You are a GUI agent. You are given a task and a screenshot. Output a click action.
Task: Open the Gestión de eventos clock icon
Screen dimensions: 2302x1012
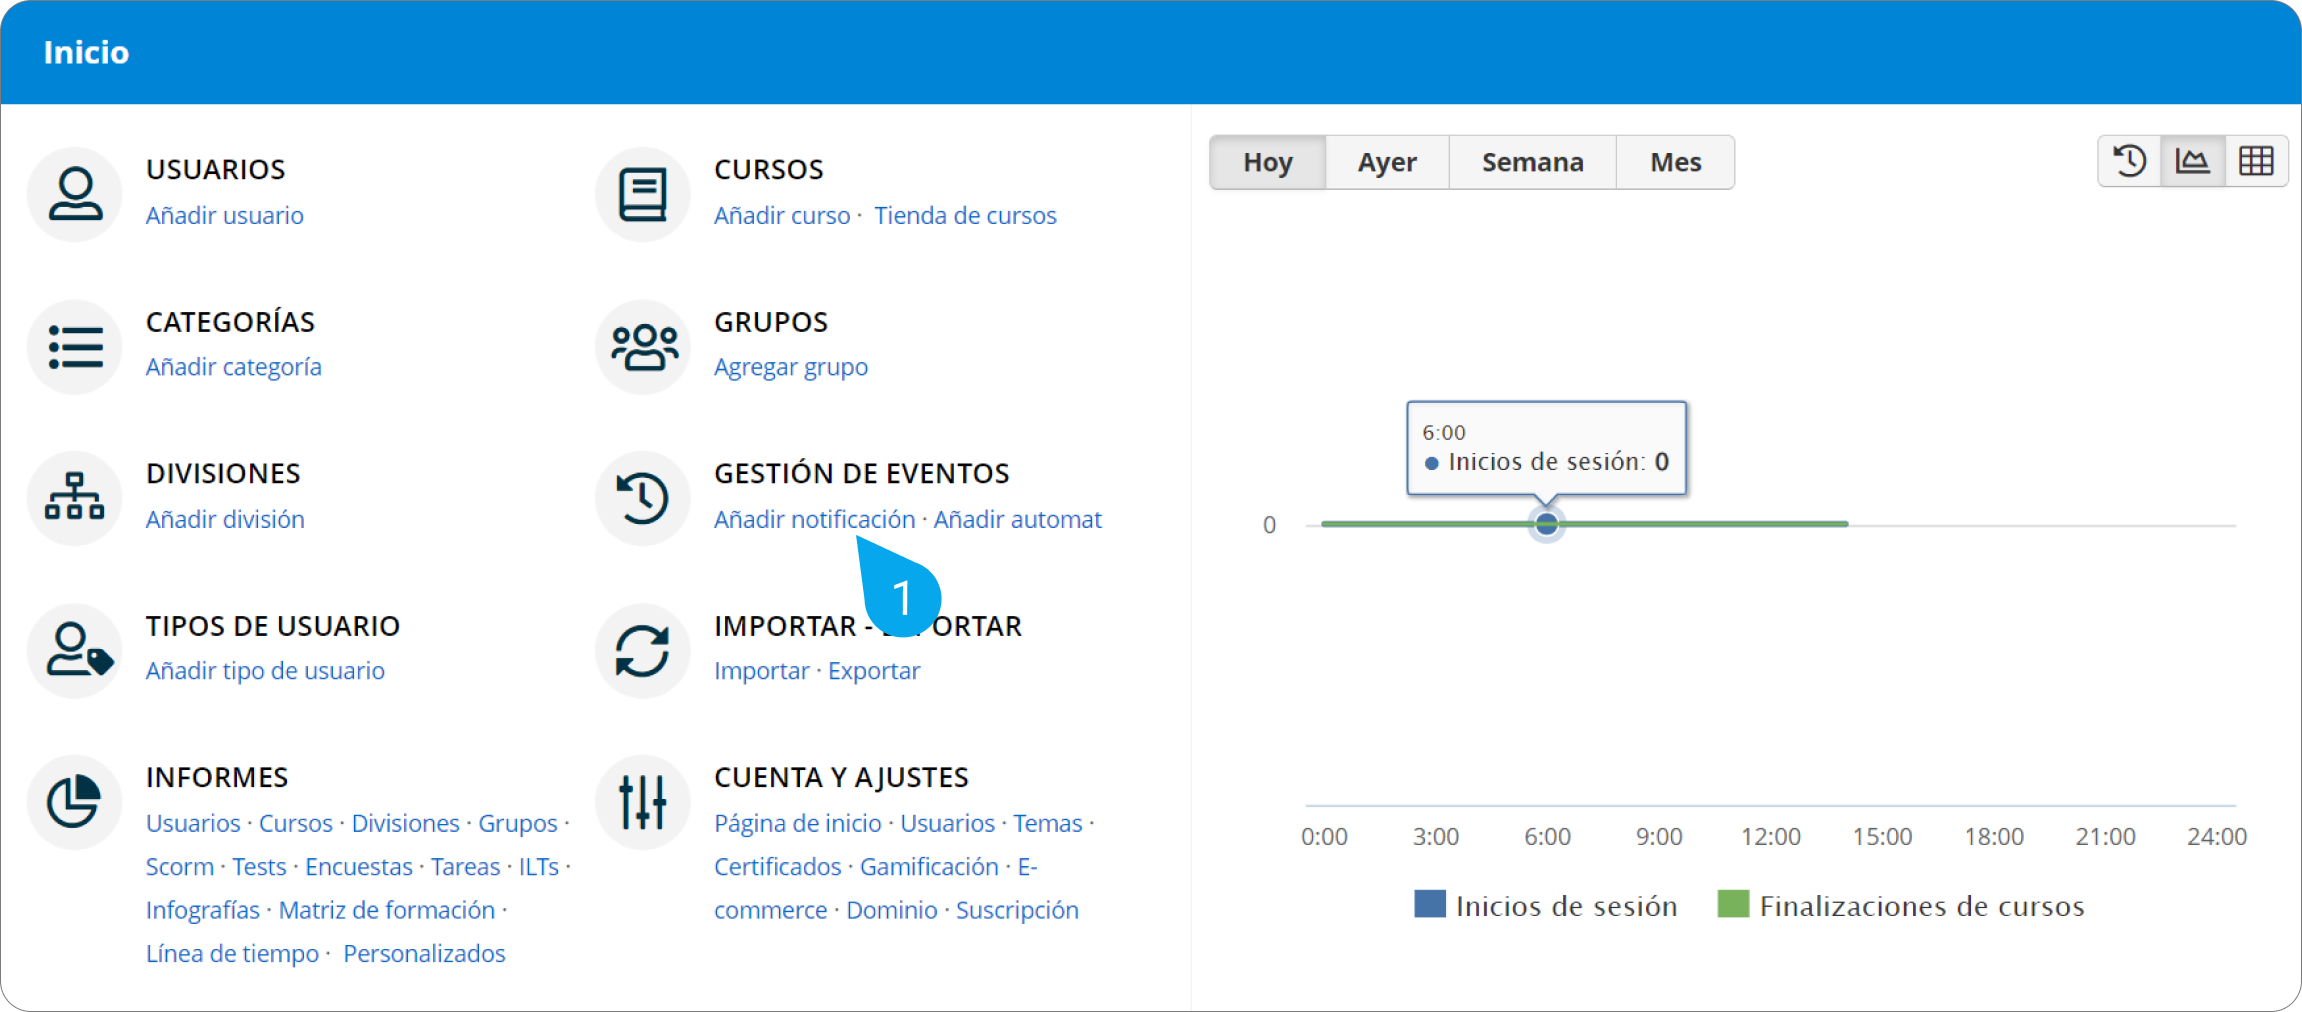(x=642, y=498)
